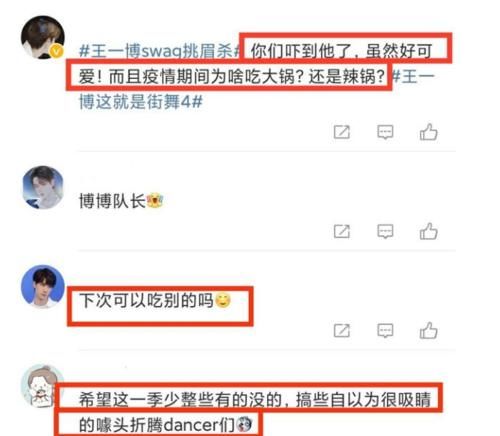Repost the 下次可以吃别的吗 comment
The image size is (500, 436).
pyautogui.click(x=342, y=331)
